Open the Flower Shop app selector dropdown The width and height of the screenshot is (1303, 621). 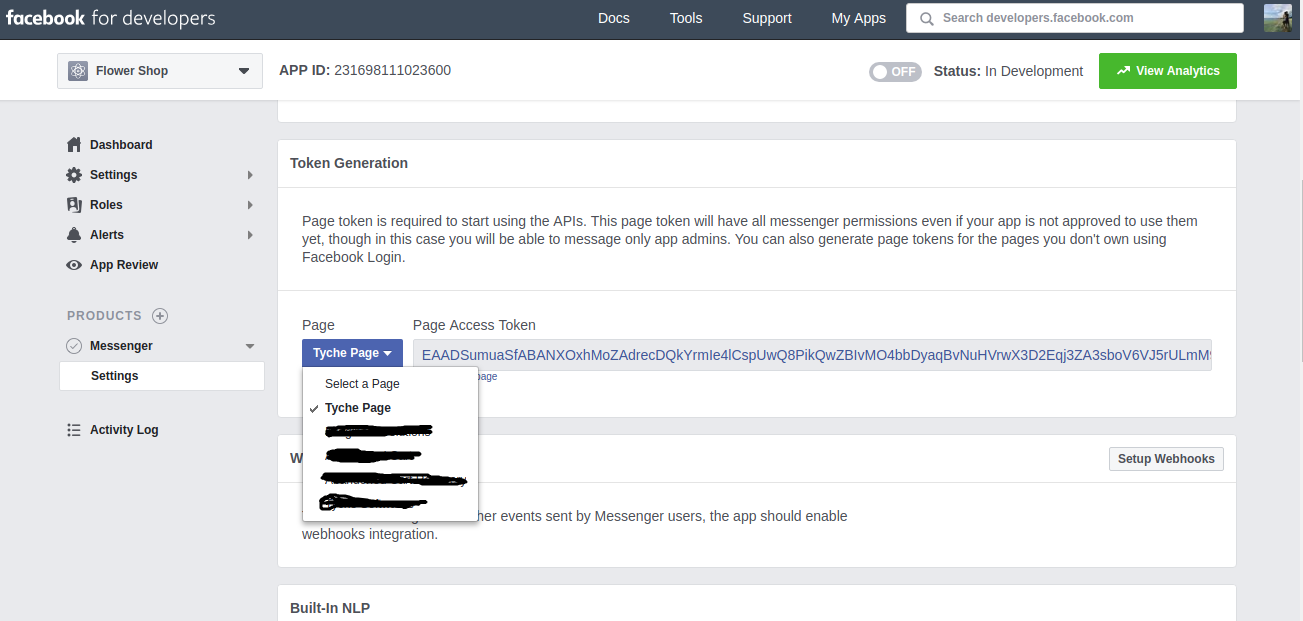pos(160,71)
